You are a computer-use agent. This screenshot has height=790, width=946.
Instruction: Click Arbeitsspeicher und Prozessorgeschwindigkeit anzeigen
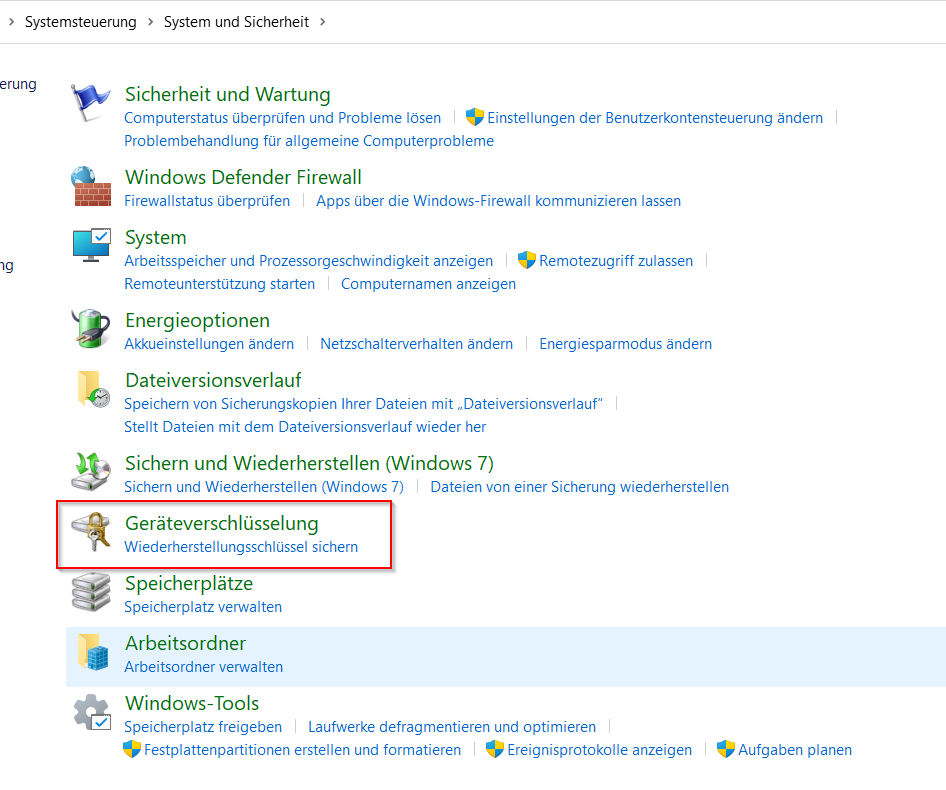coord(308,261)
